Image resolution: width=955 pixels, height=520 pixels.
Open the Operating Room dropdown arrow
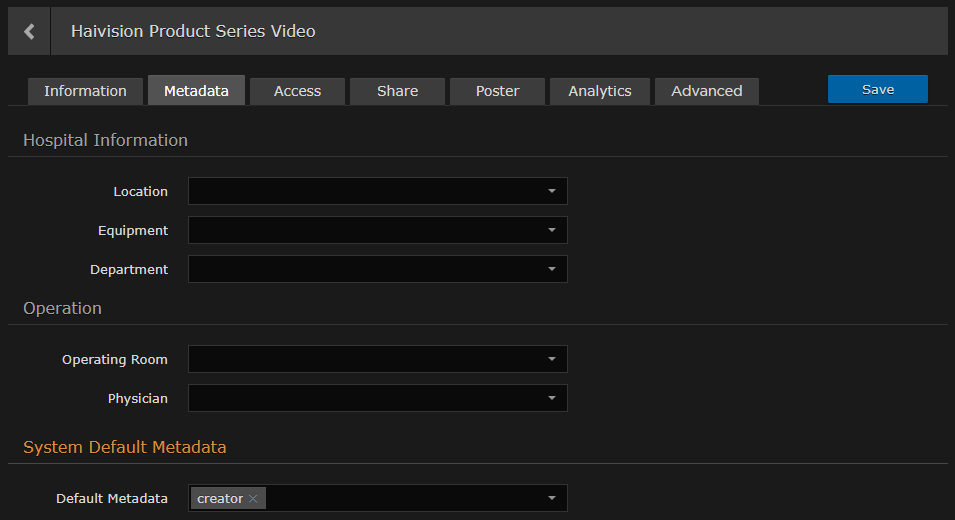551,359
